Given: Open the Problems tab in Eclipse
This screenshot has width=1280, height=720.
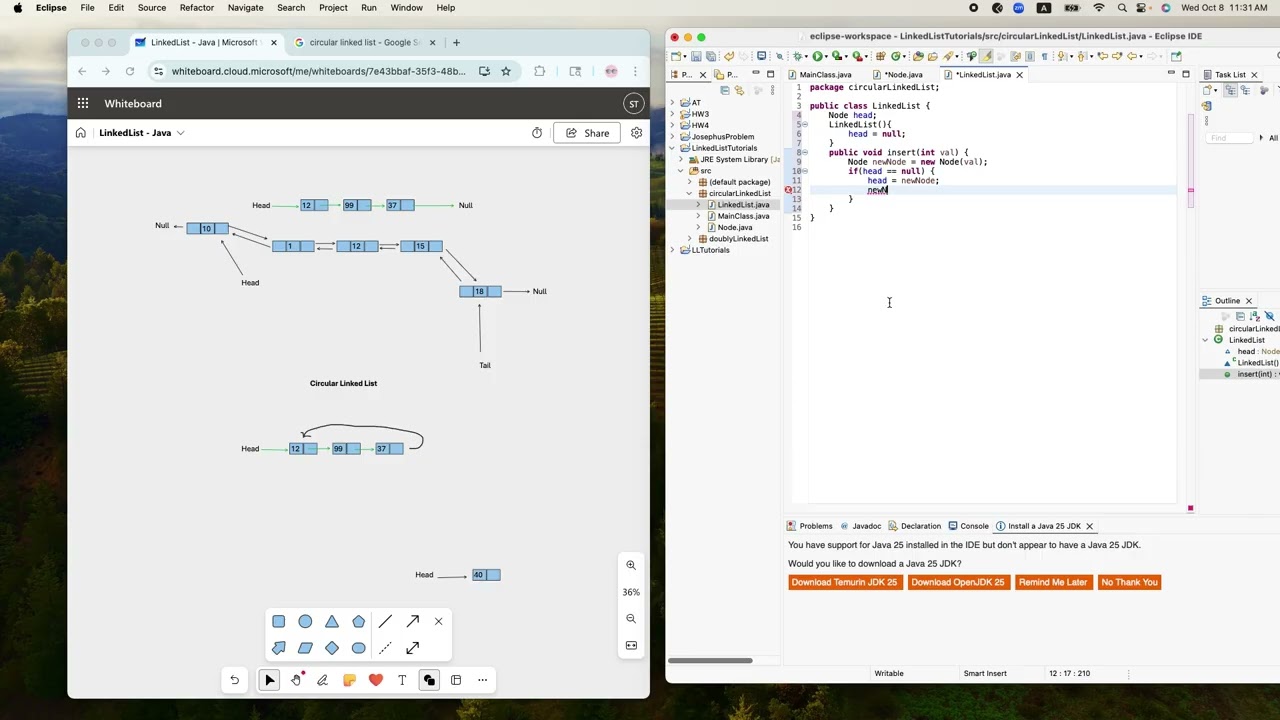Looking at the screenshot, I should pos(809,526).
